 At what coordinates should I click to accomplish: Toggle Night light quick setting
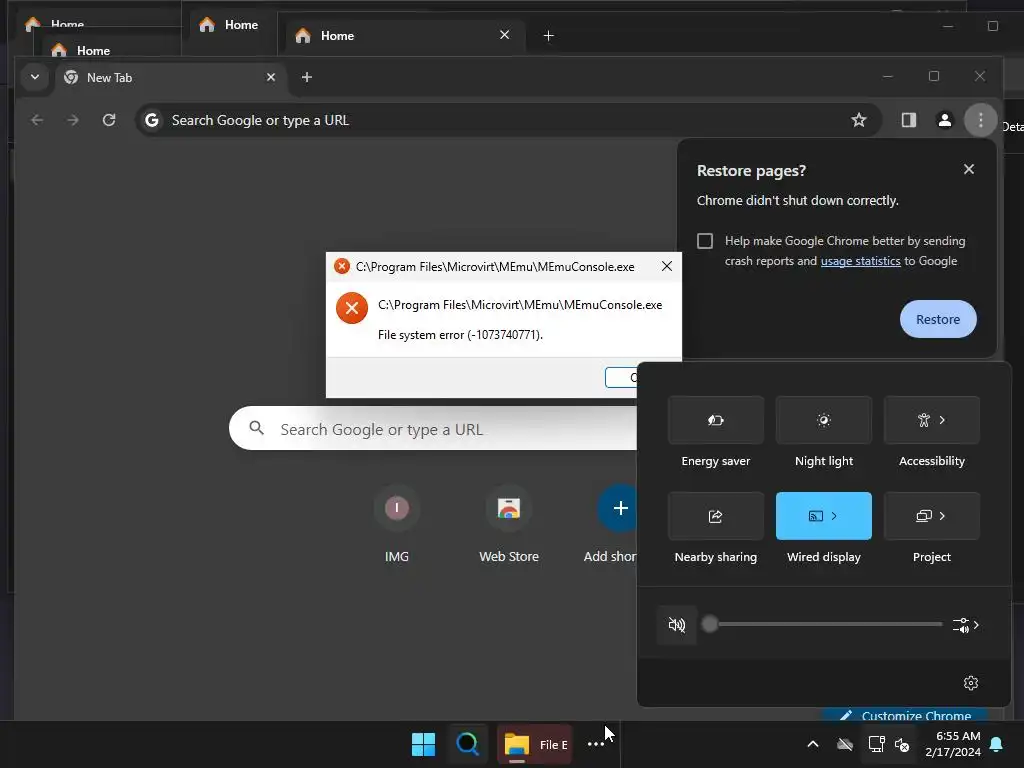824,420
